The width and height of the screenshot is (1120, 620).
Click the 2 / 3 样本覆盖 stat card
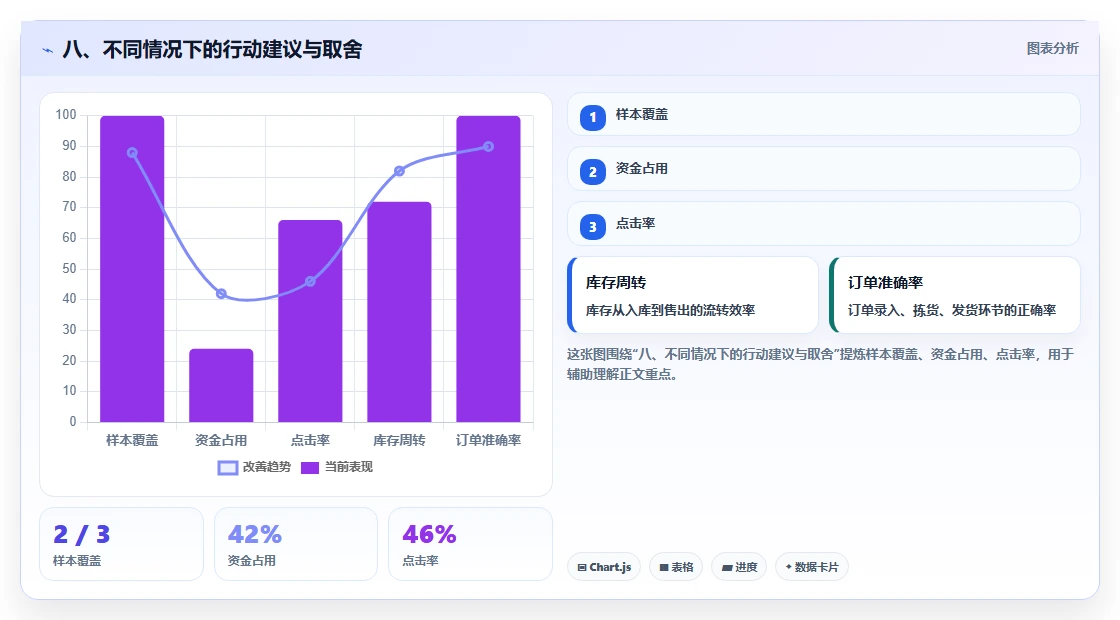pyautogui.click(x=121, y=544)
